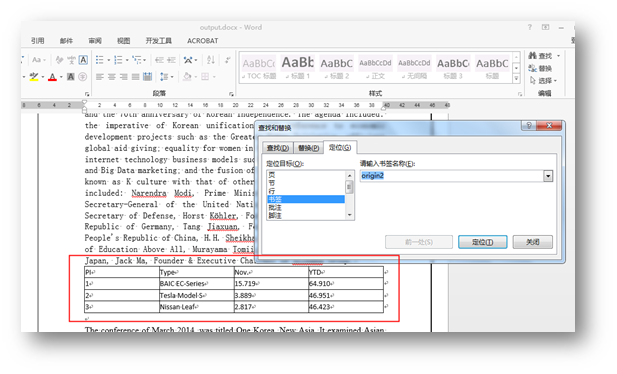Open the 开发工具 ribbon tab

click(159, 41)
